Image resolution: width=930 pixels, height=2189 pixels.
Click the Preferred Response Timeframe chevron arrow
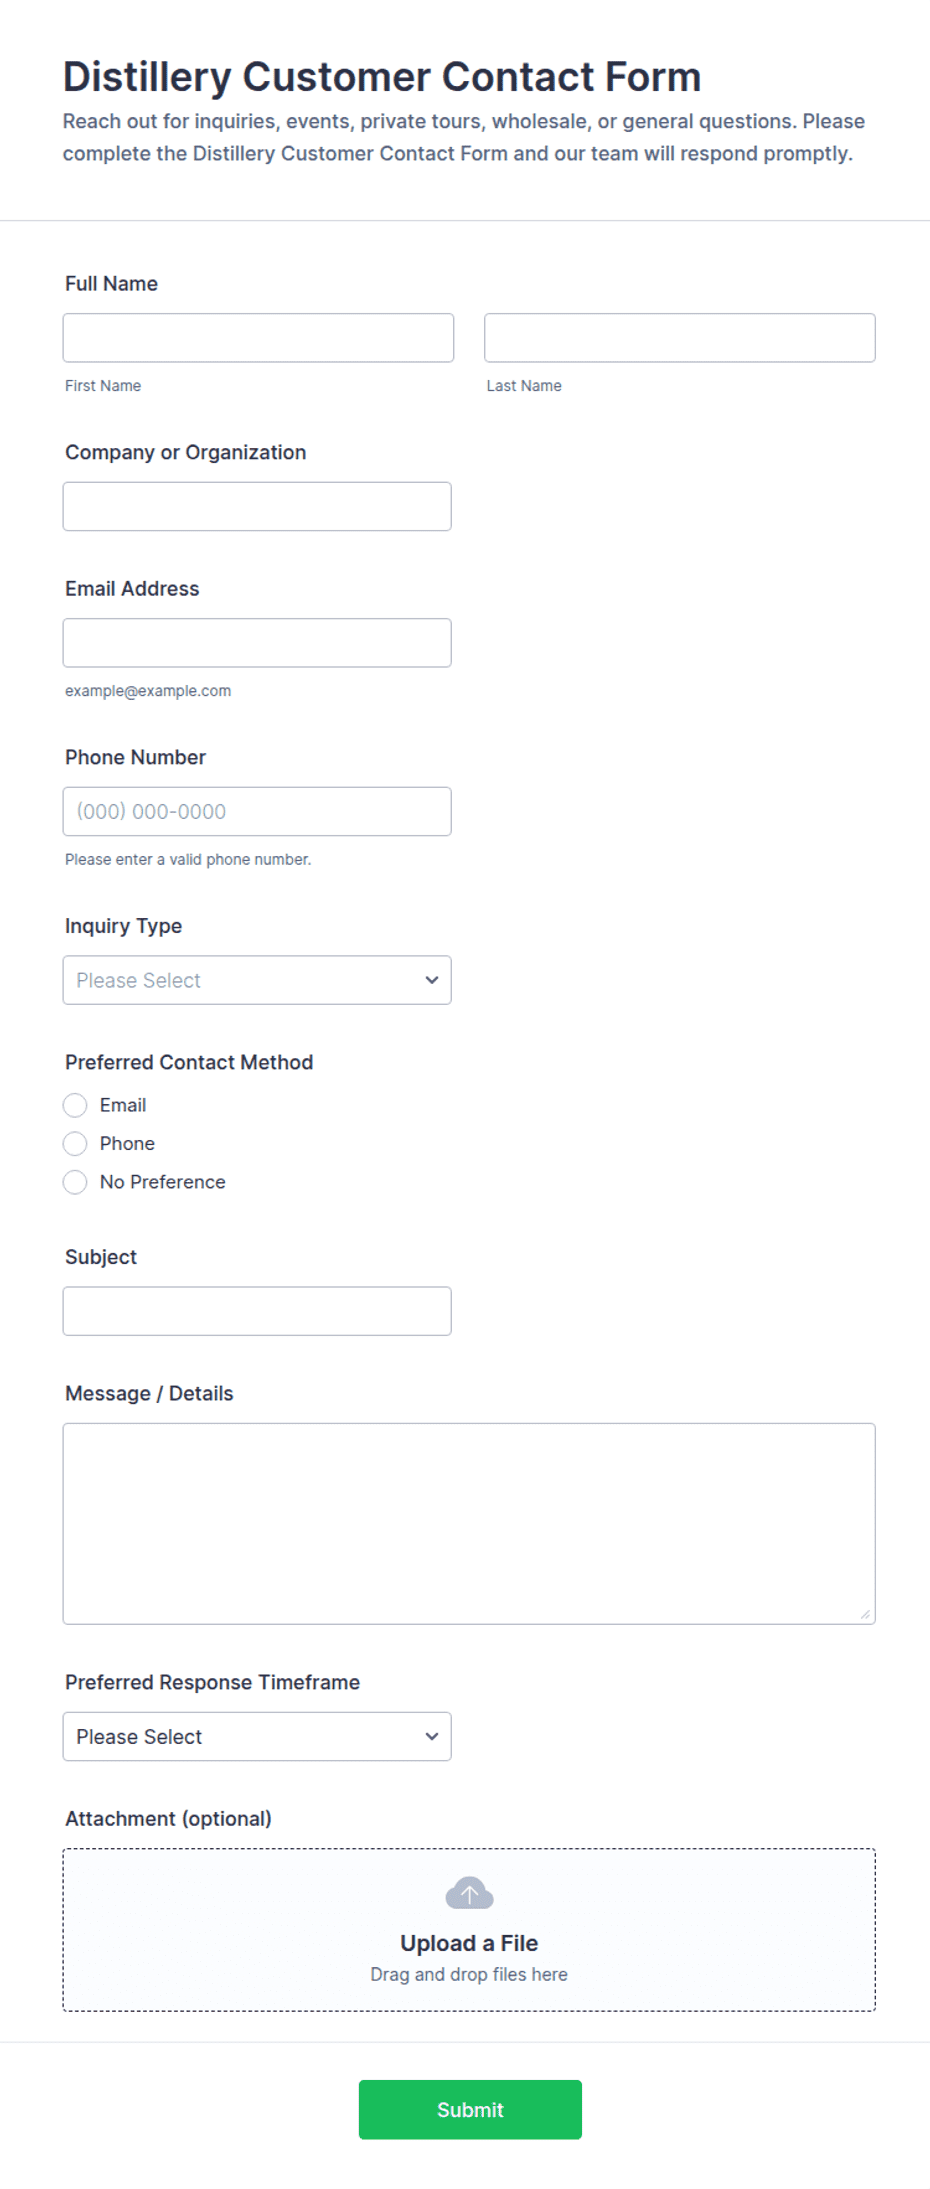432,1736
